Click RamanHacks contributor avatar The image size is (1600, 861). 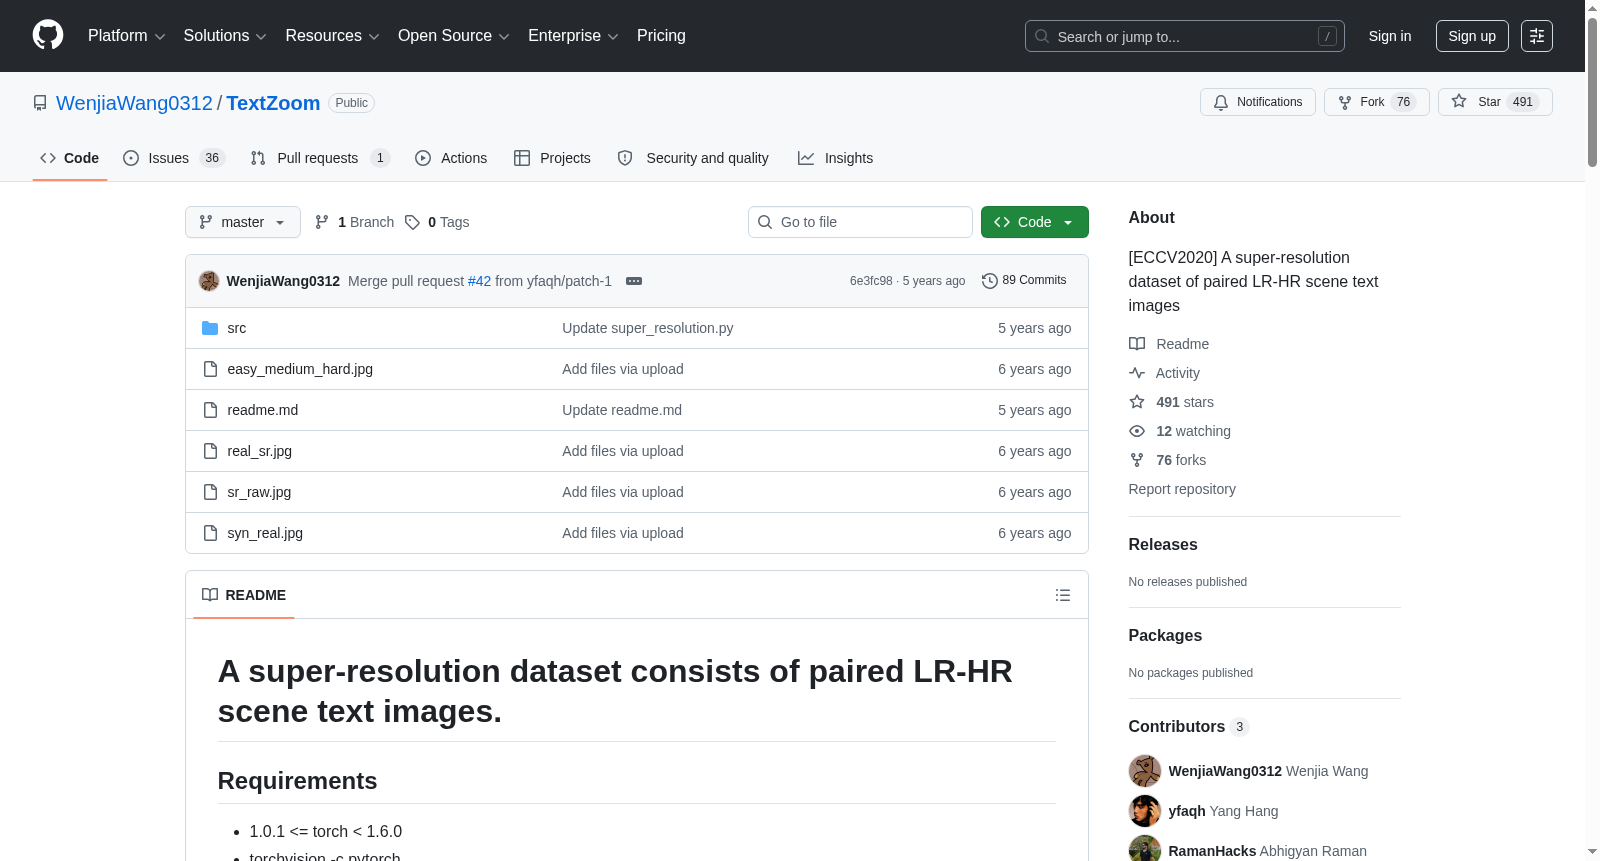coord(1145,850)
